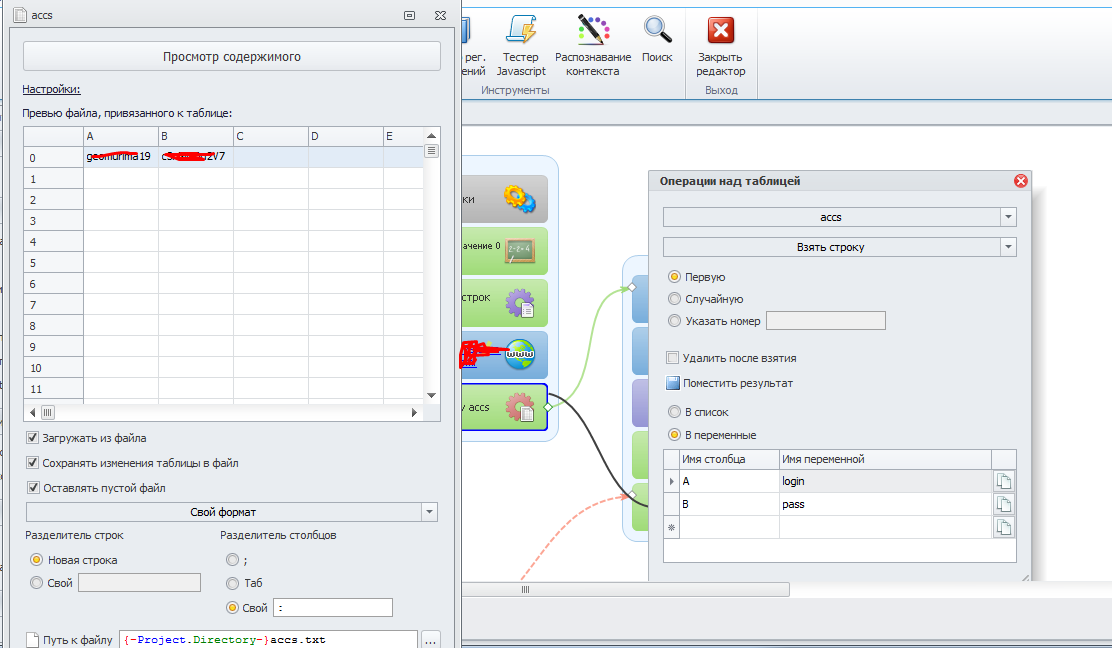Choose the В переменные radio option
Image resolution: width=1112 pixels, height=648 pixels.
(x=674, y=435)
